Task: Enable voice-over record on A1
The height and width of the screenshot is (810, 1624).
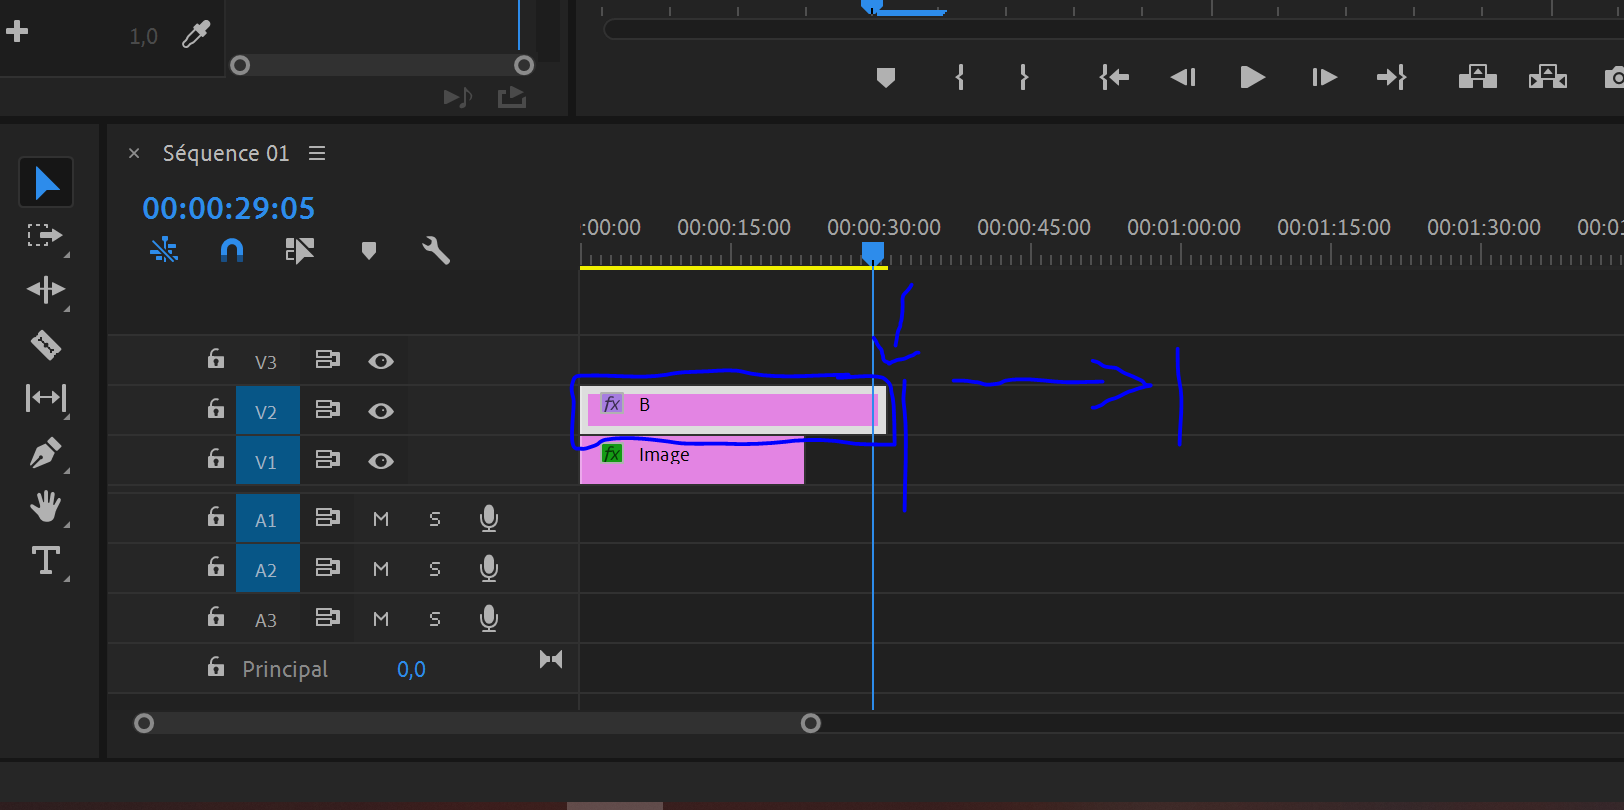Action: (489, 518)
